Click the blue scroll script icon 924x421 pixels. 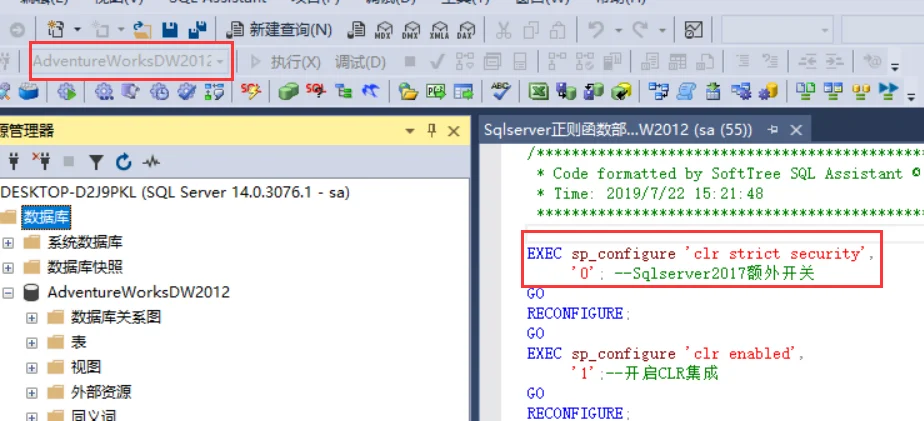pyautogui.click(x=685, y=91)
